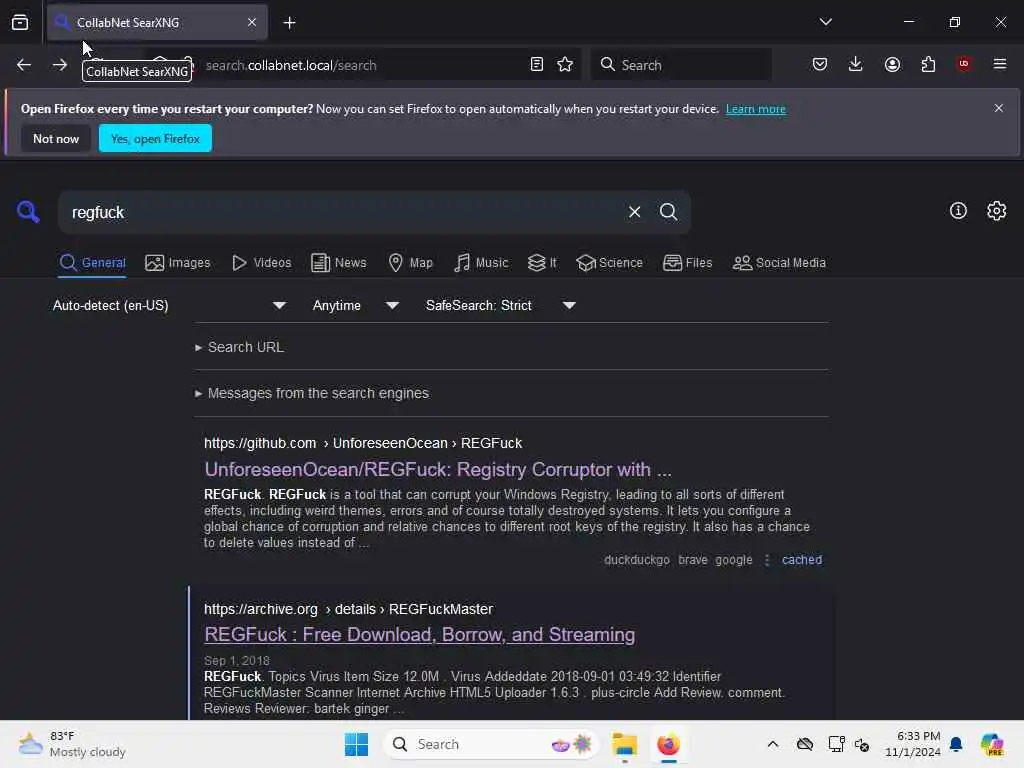This screenshot has height=768, width=1024.
Task: Open the Learn more link
Action: (756, 109)
